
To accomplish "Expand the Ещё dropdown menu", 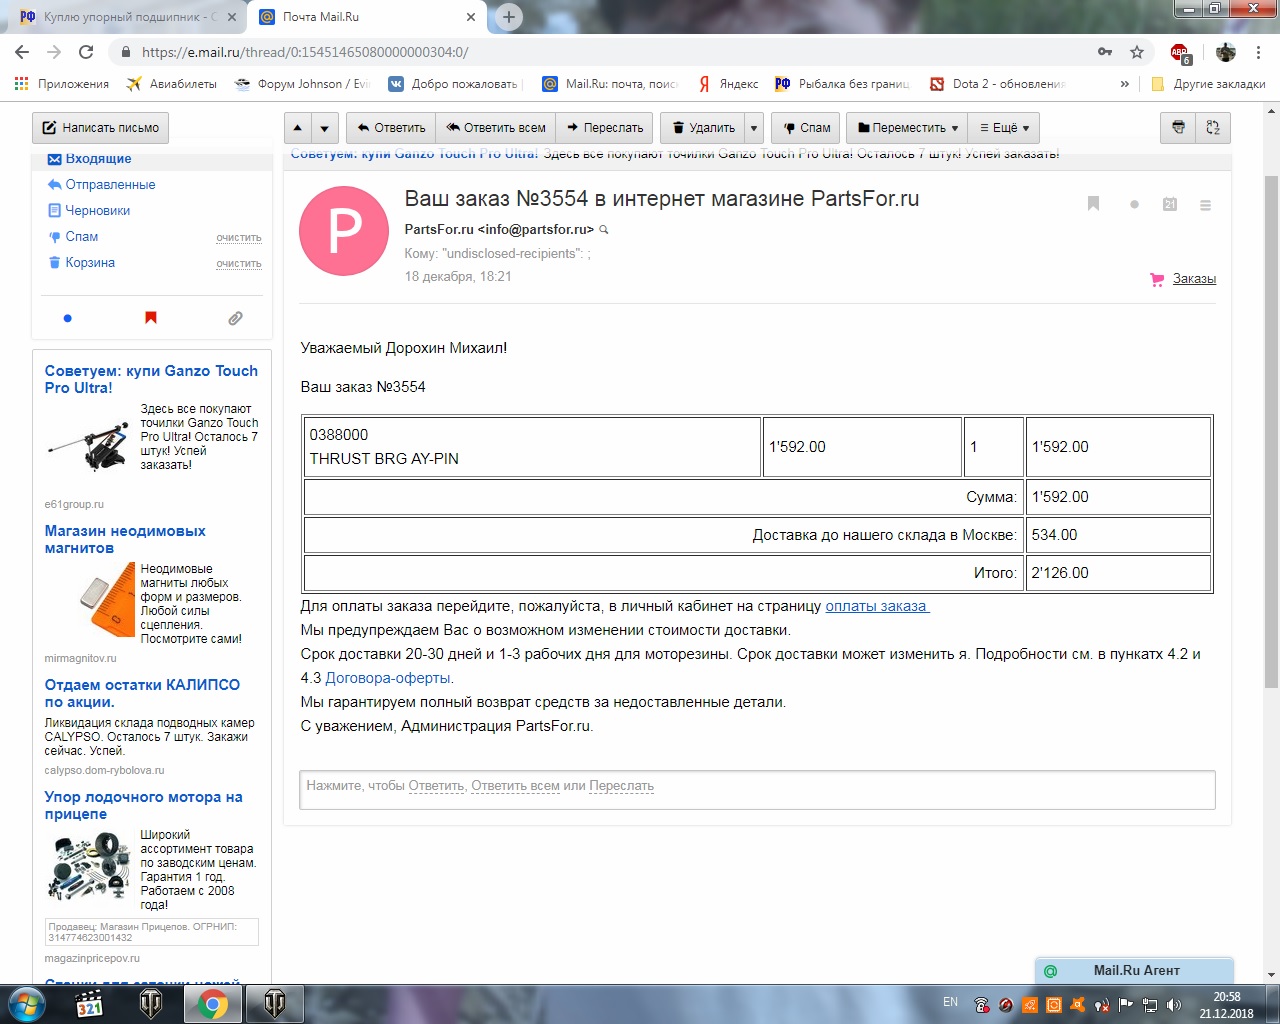I will click(x=1004, y=128).
